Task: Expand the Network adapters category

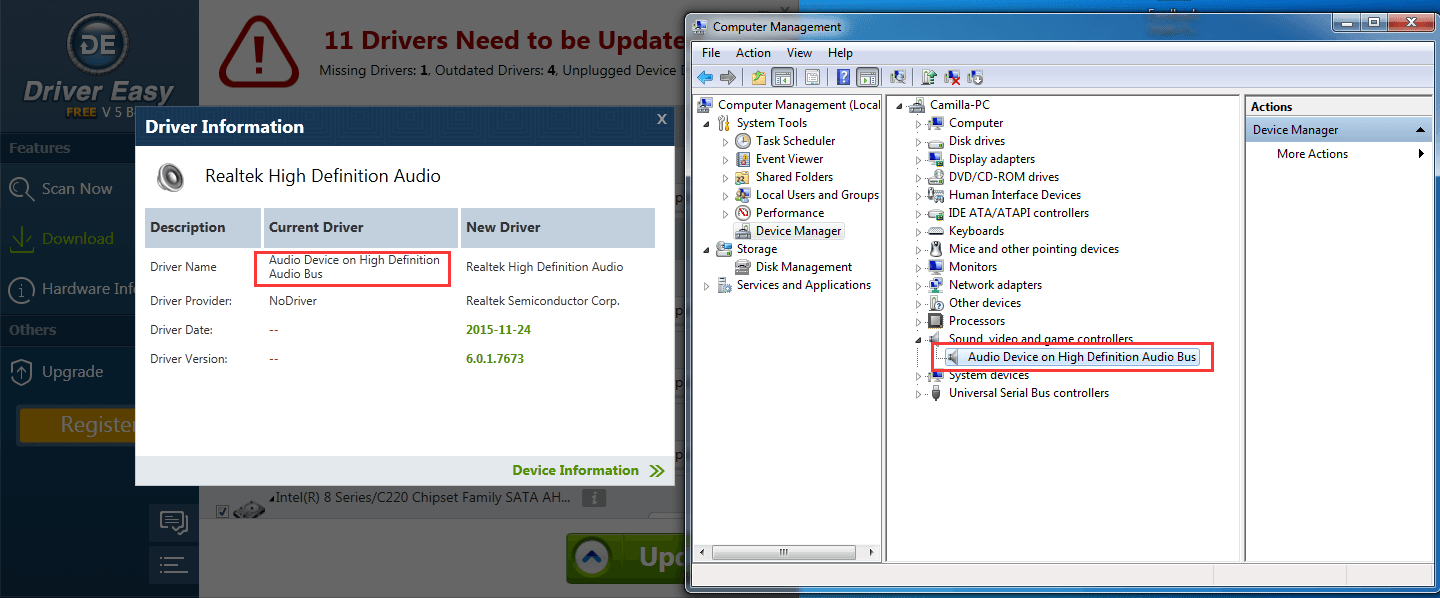Action: coord(919,285)
